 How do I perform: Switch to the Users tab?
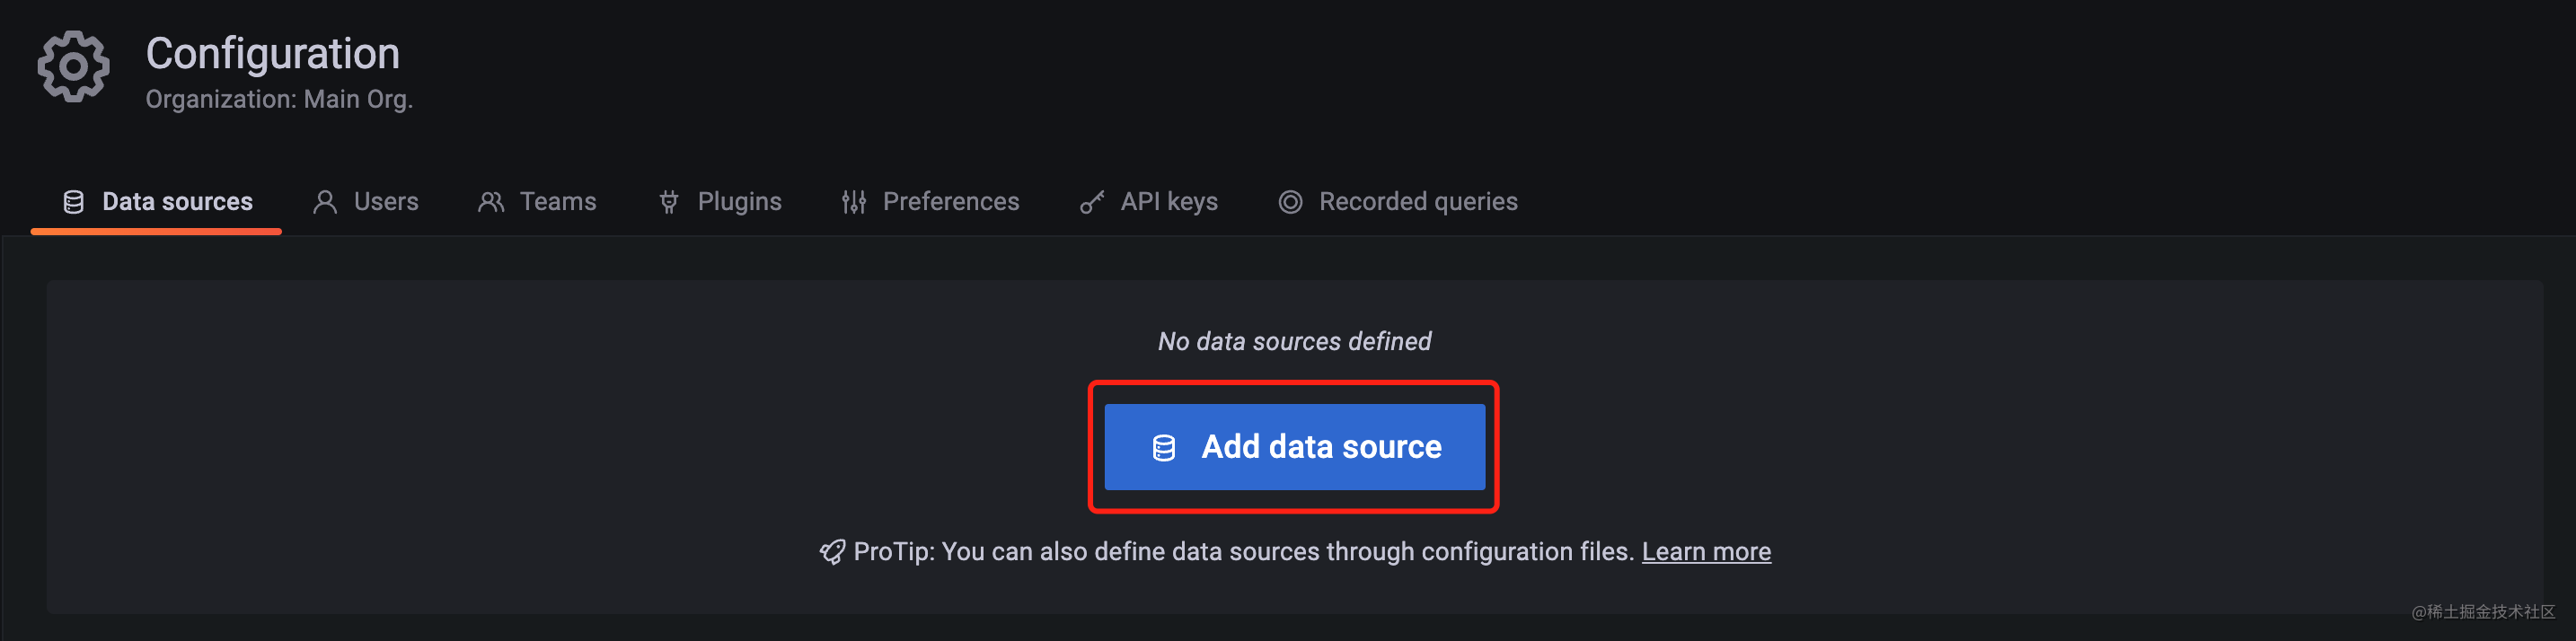pos(366,202)
